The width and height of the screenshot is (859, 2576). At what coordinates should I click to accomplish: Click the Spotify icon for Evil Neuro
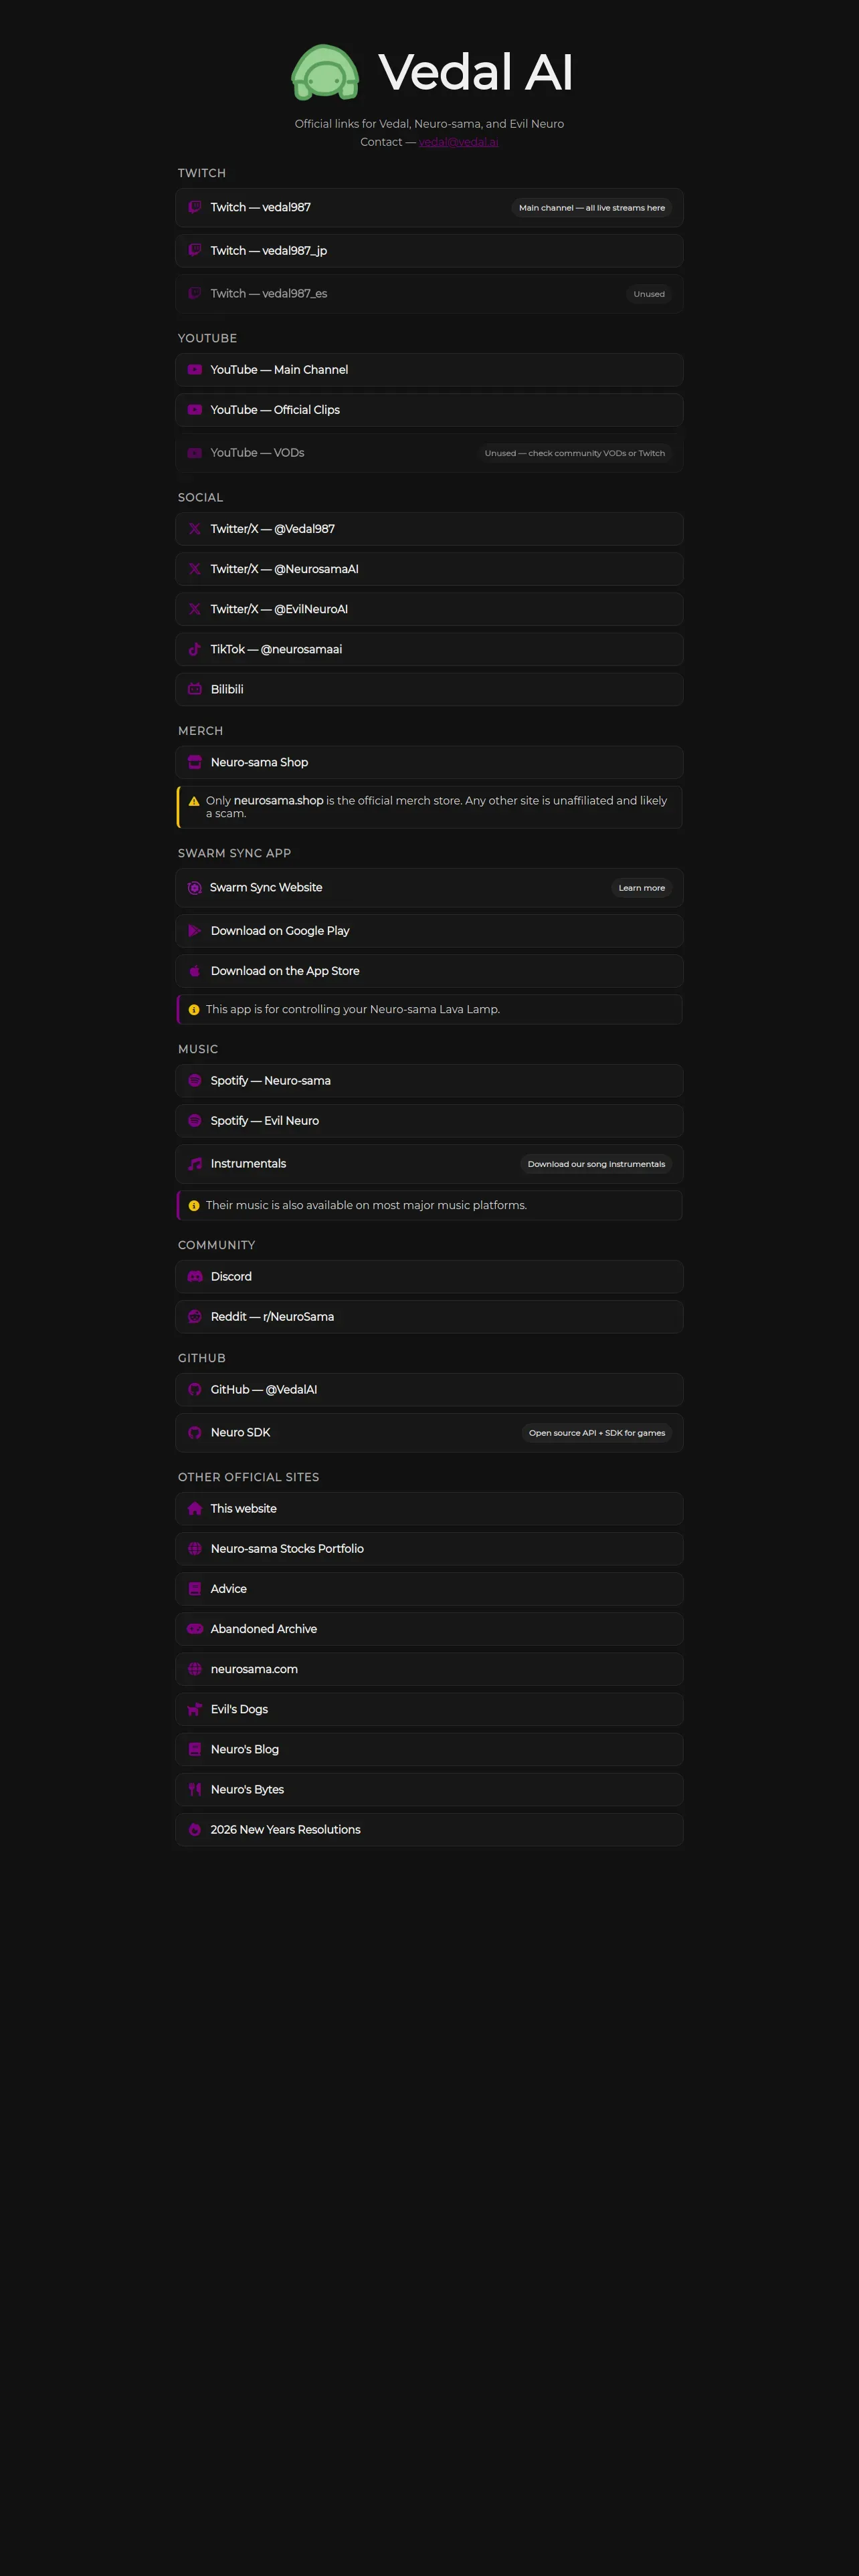click(195, 1121)
